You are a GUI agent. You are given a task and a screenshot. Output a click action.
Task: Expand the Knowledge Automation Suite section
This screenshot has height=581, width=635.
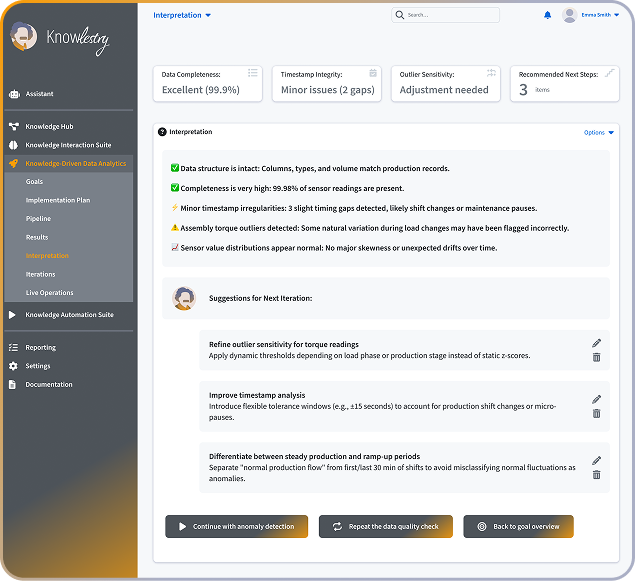point(69,315)
